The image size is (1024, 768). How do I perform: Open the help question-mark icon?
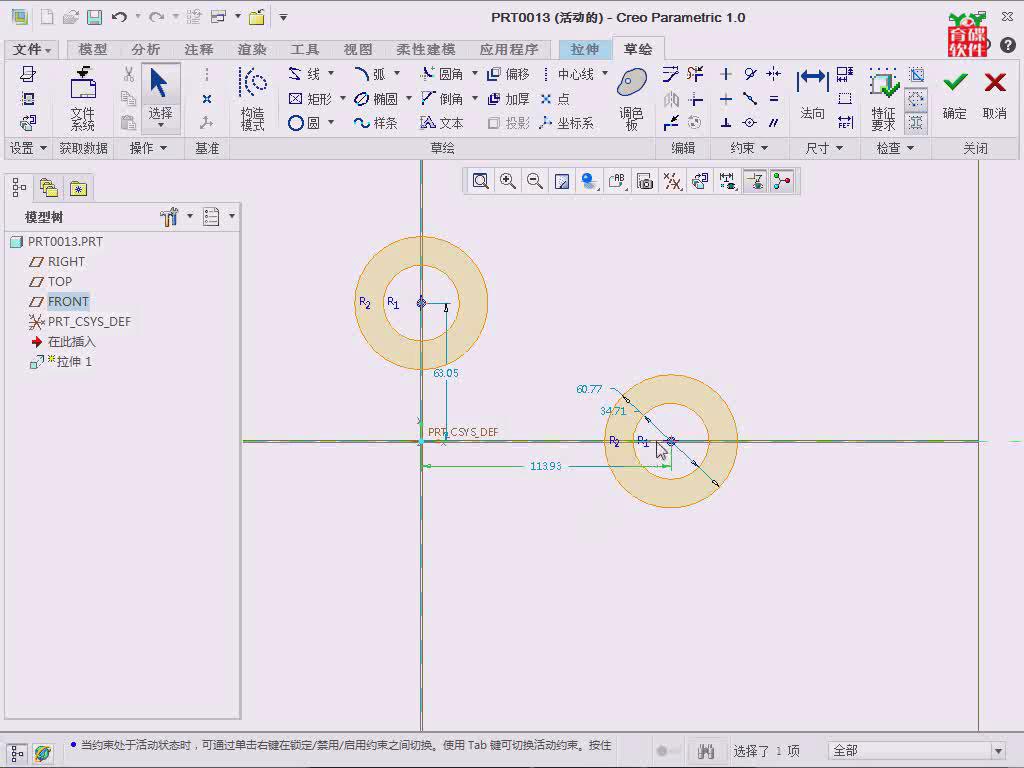(x=1008, y=45)
